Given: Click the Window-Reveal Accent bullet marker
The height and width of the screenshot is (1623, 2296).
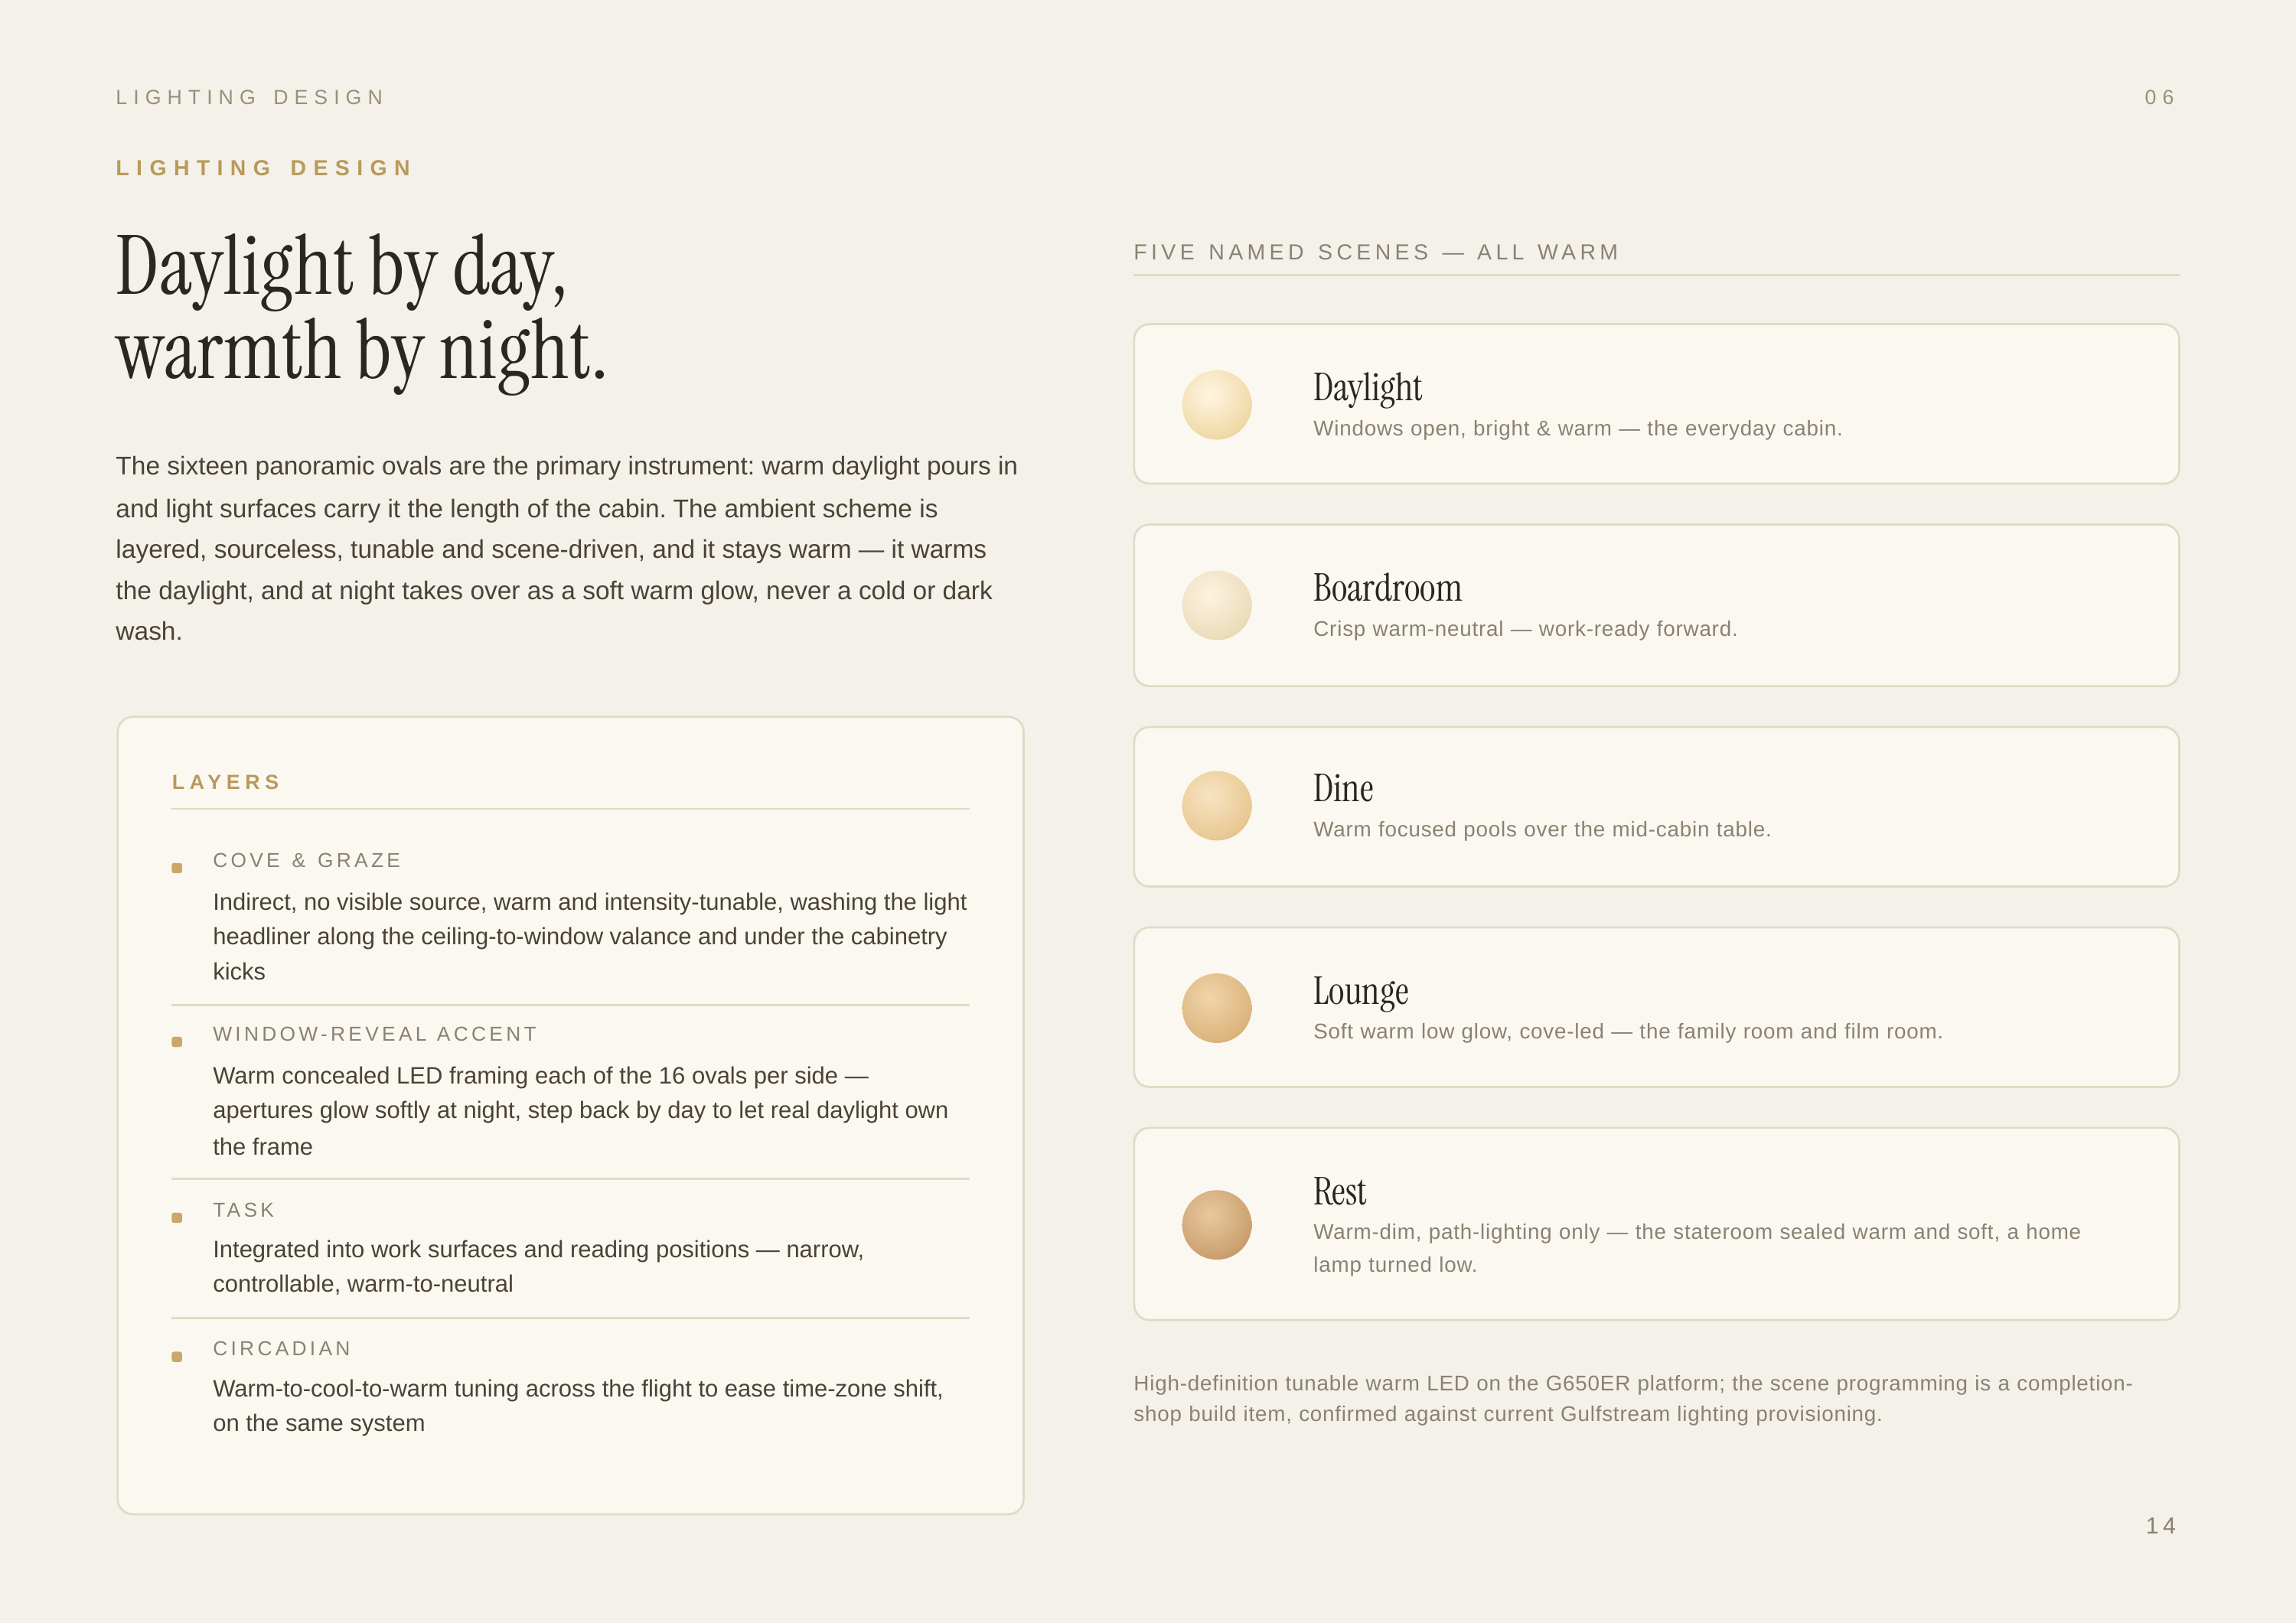Looking at the screenshot, I should point(177,1042).
